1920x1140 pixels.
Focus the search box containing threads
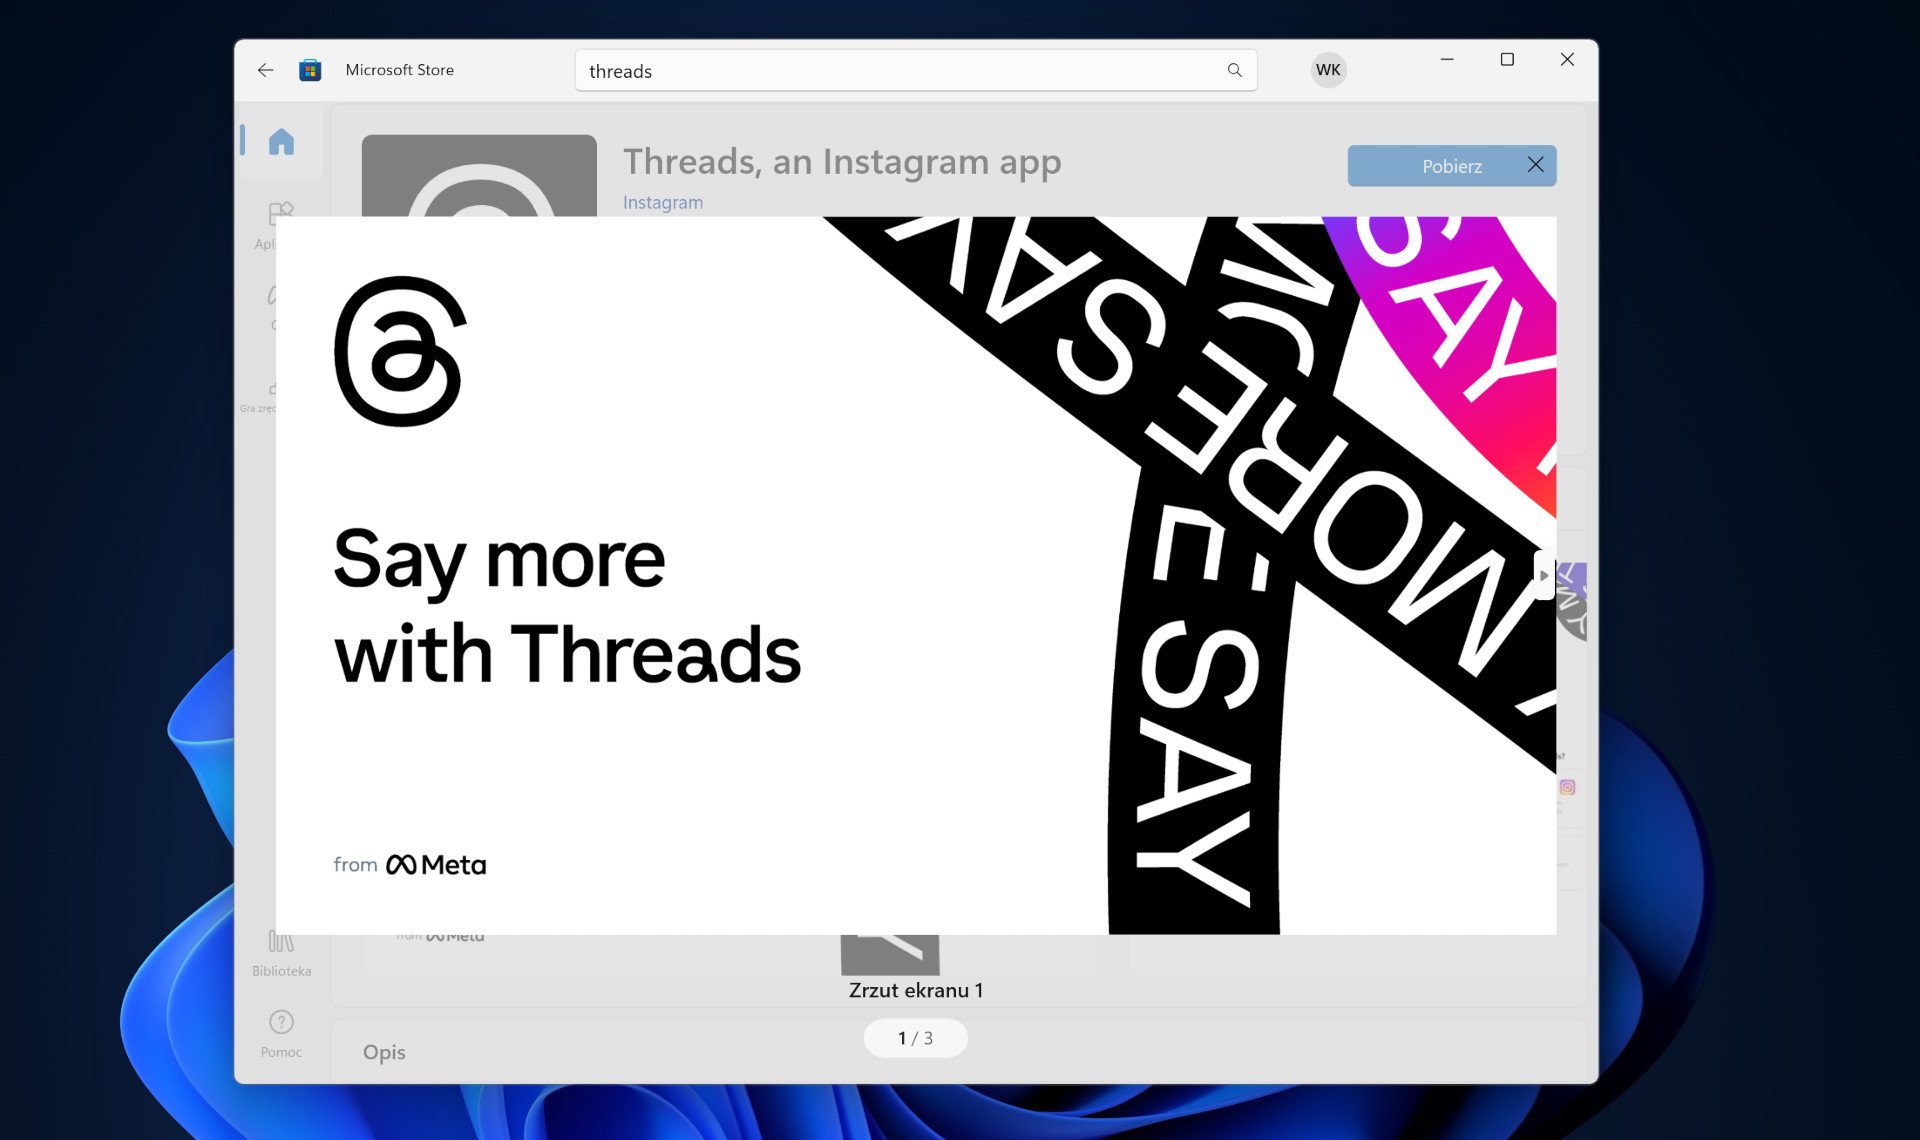[916, 70]
